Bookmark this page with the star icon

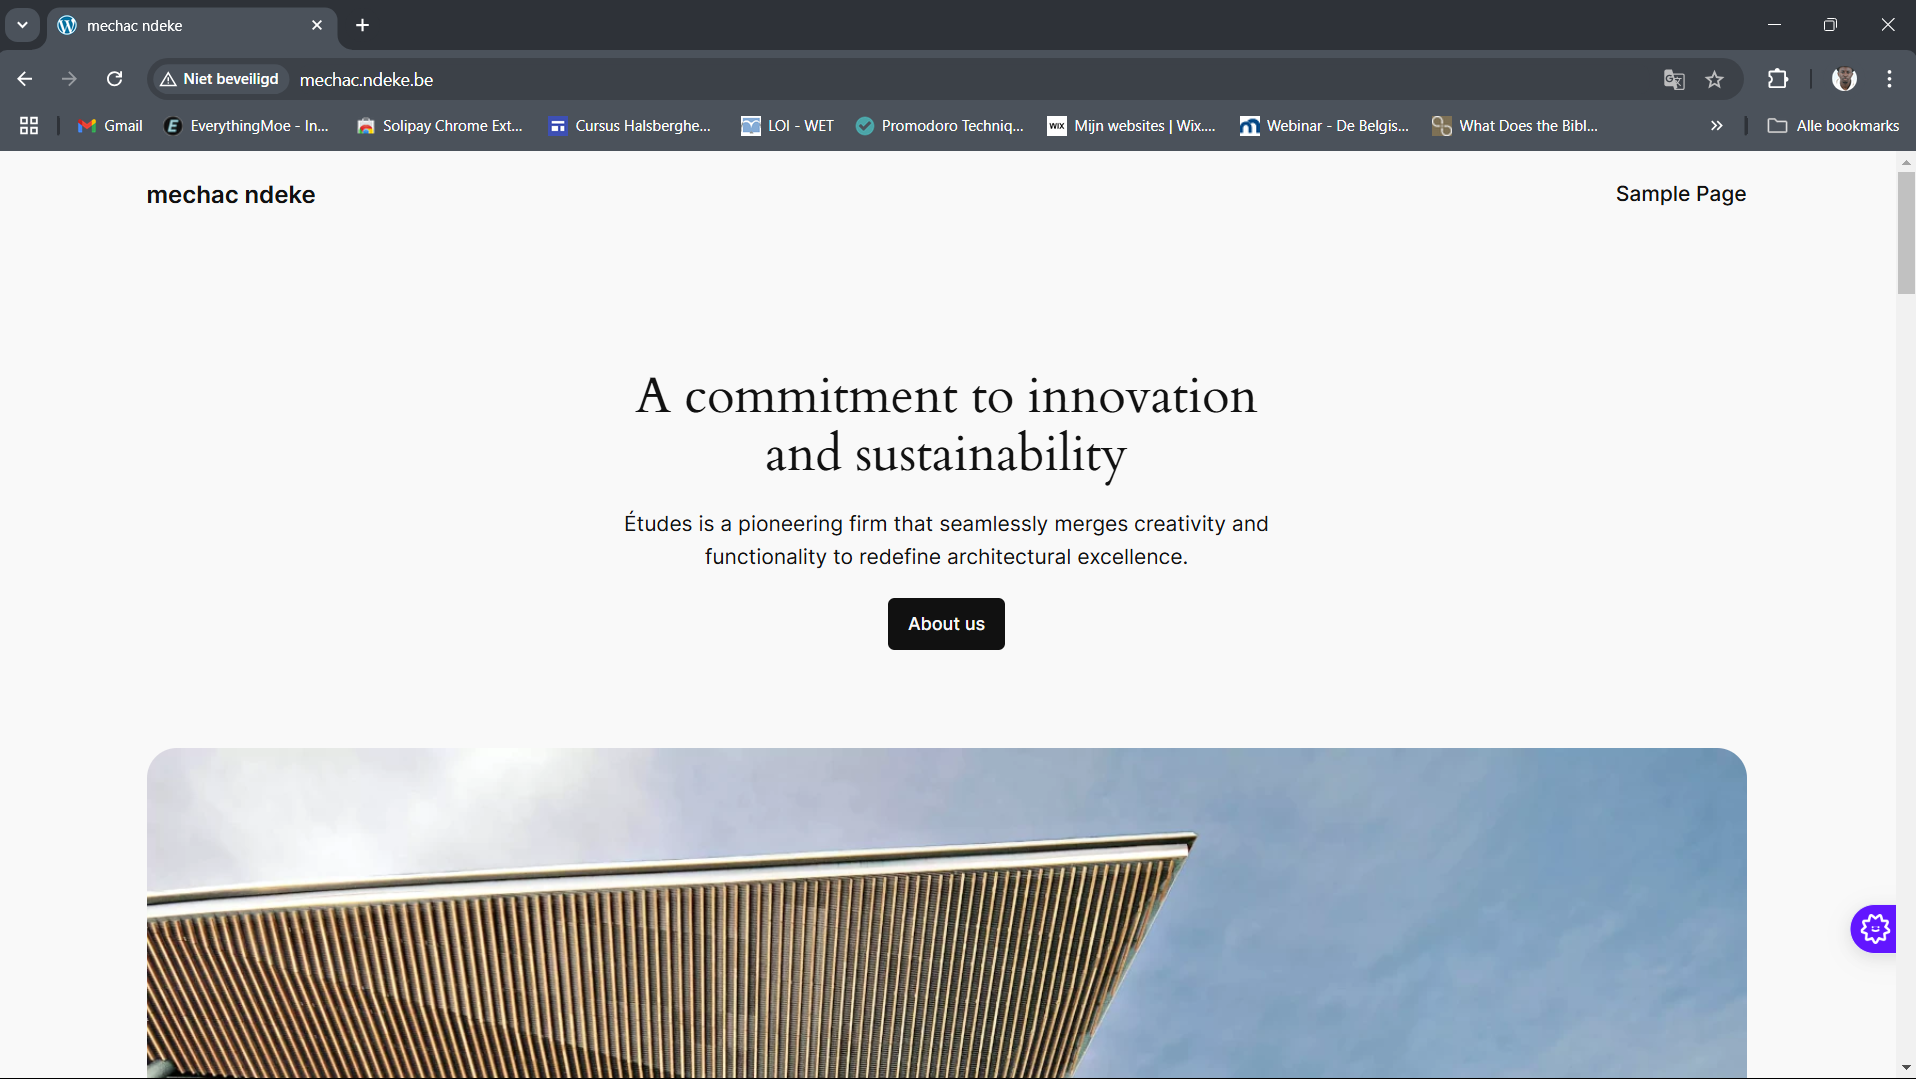click(1715, 80)
